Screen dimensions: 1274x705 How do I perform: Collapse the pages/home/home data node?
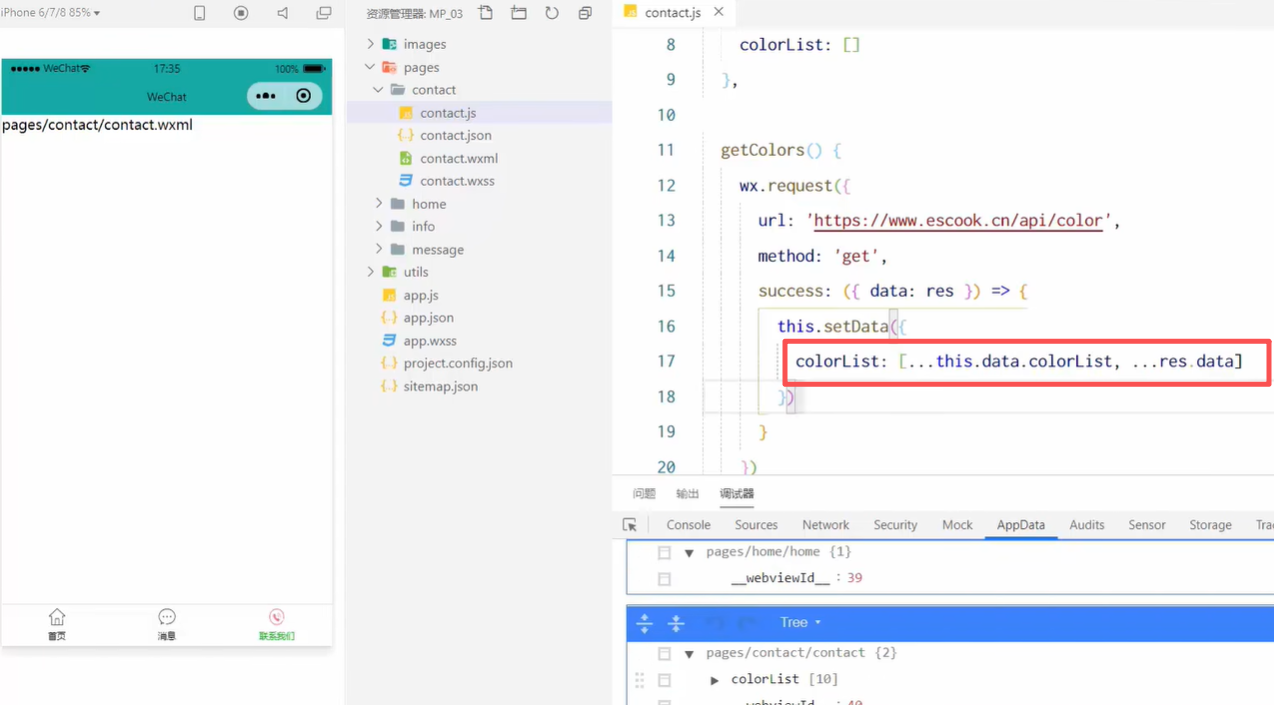(689, 553)
